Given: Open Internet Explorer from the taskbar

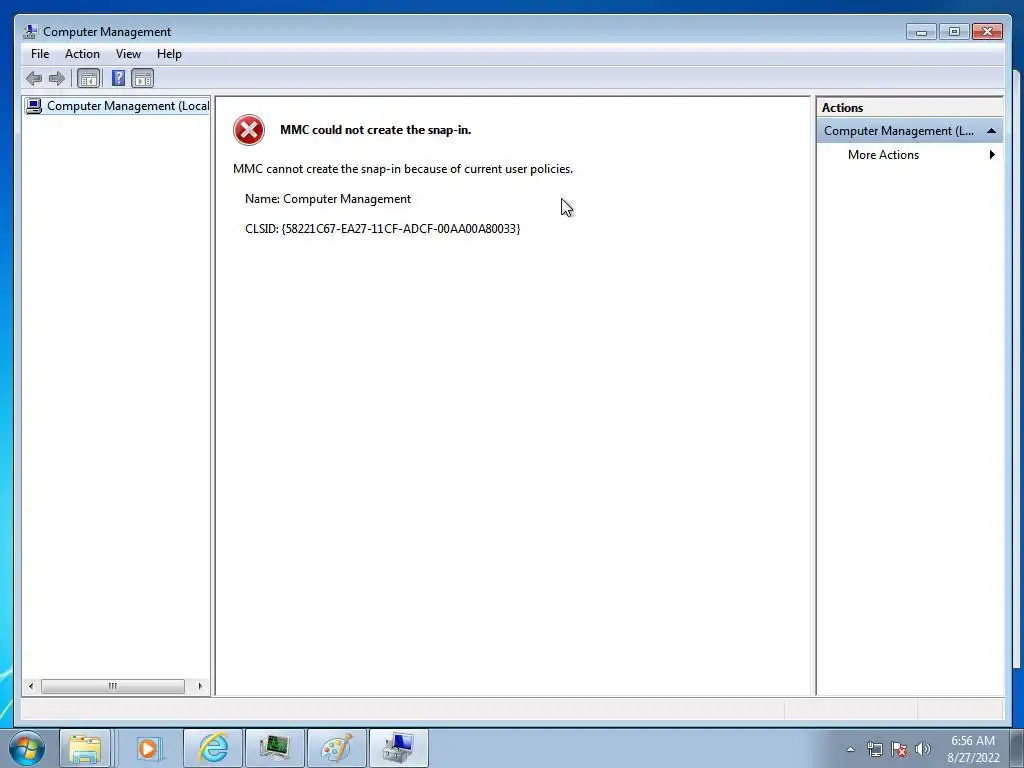Looking at the screenshot, I should pyautogui.click(x=213, y=748).
